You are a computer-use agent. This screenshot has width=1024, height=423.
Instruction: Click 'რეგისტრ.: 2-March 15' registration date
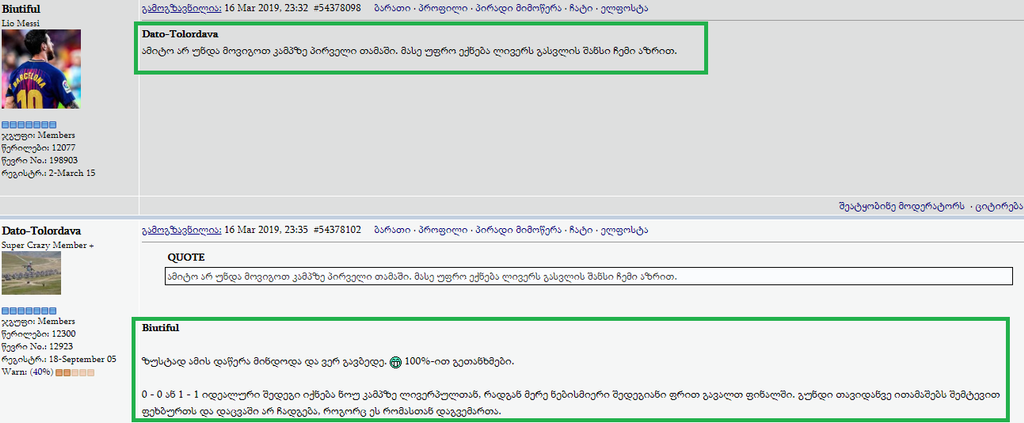pyautogui.click(x=49, y=173)
